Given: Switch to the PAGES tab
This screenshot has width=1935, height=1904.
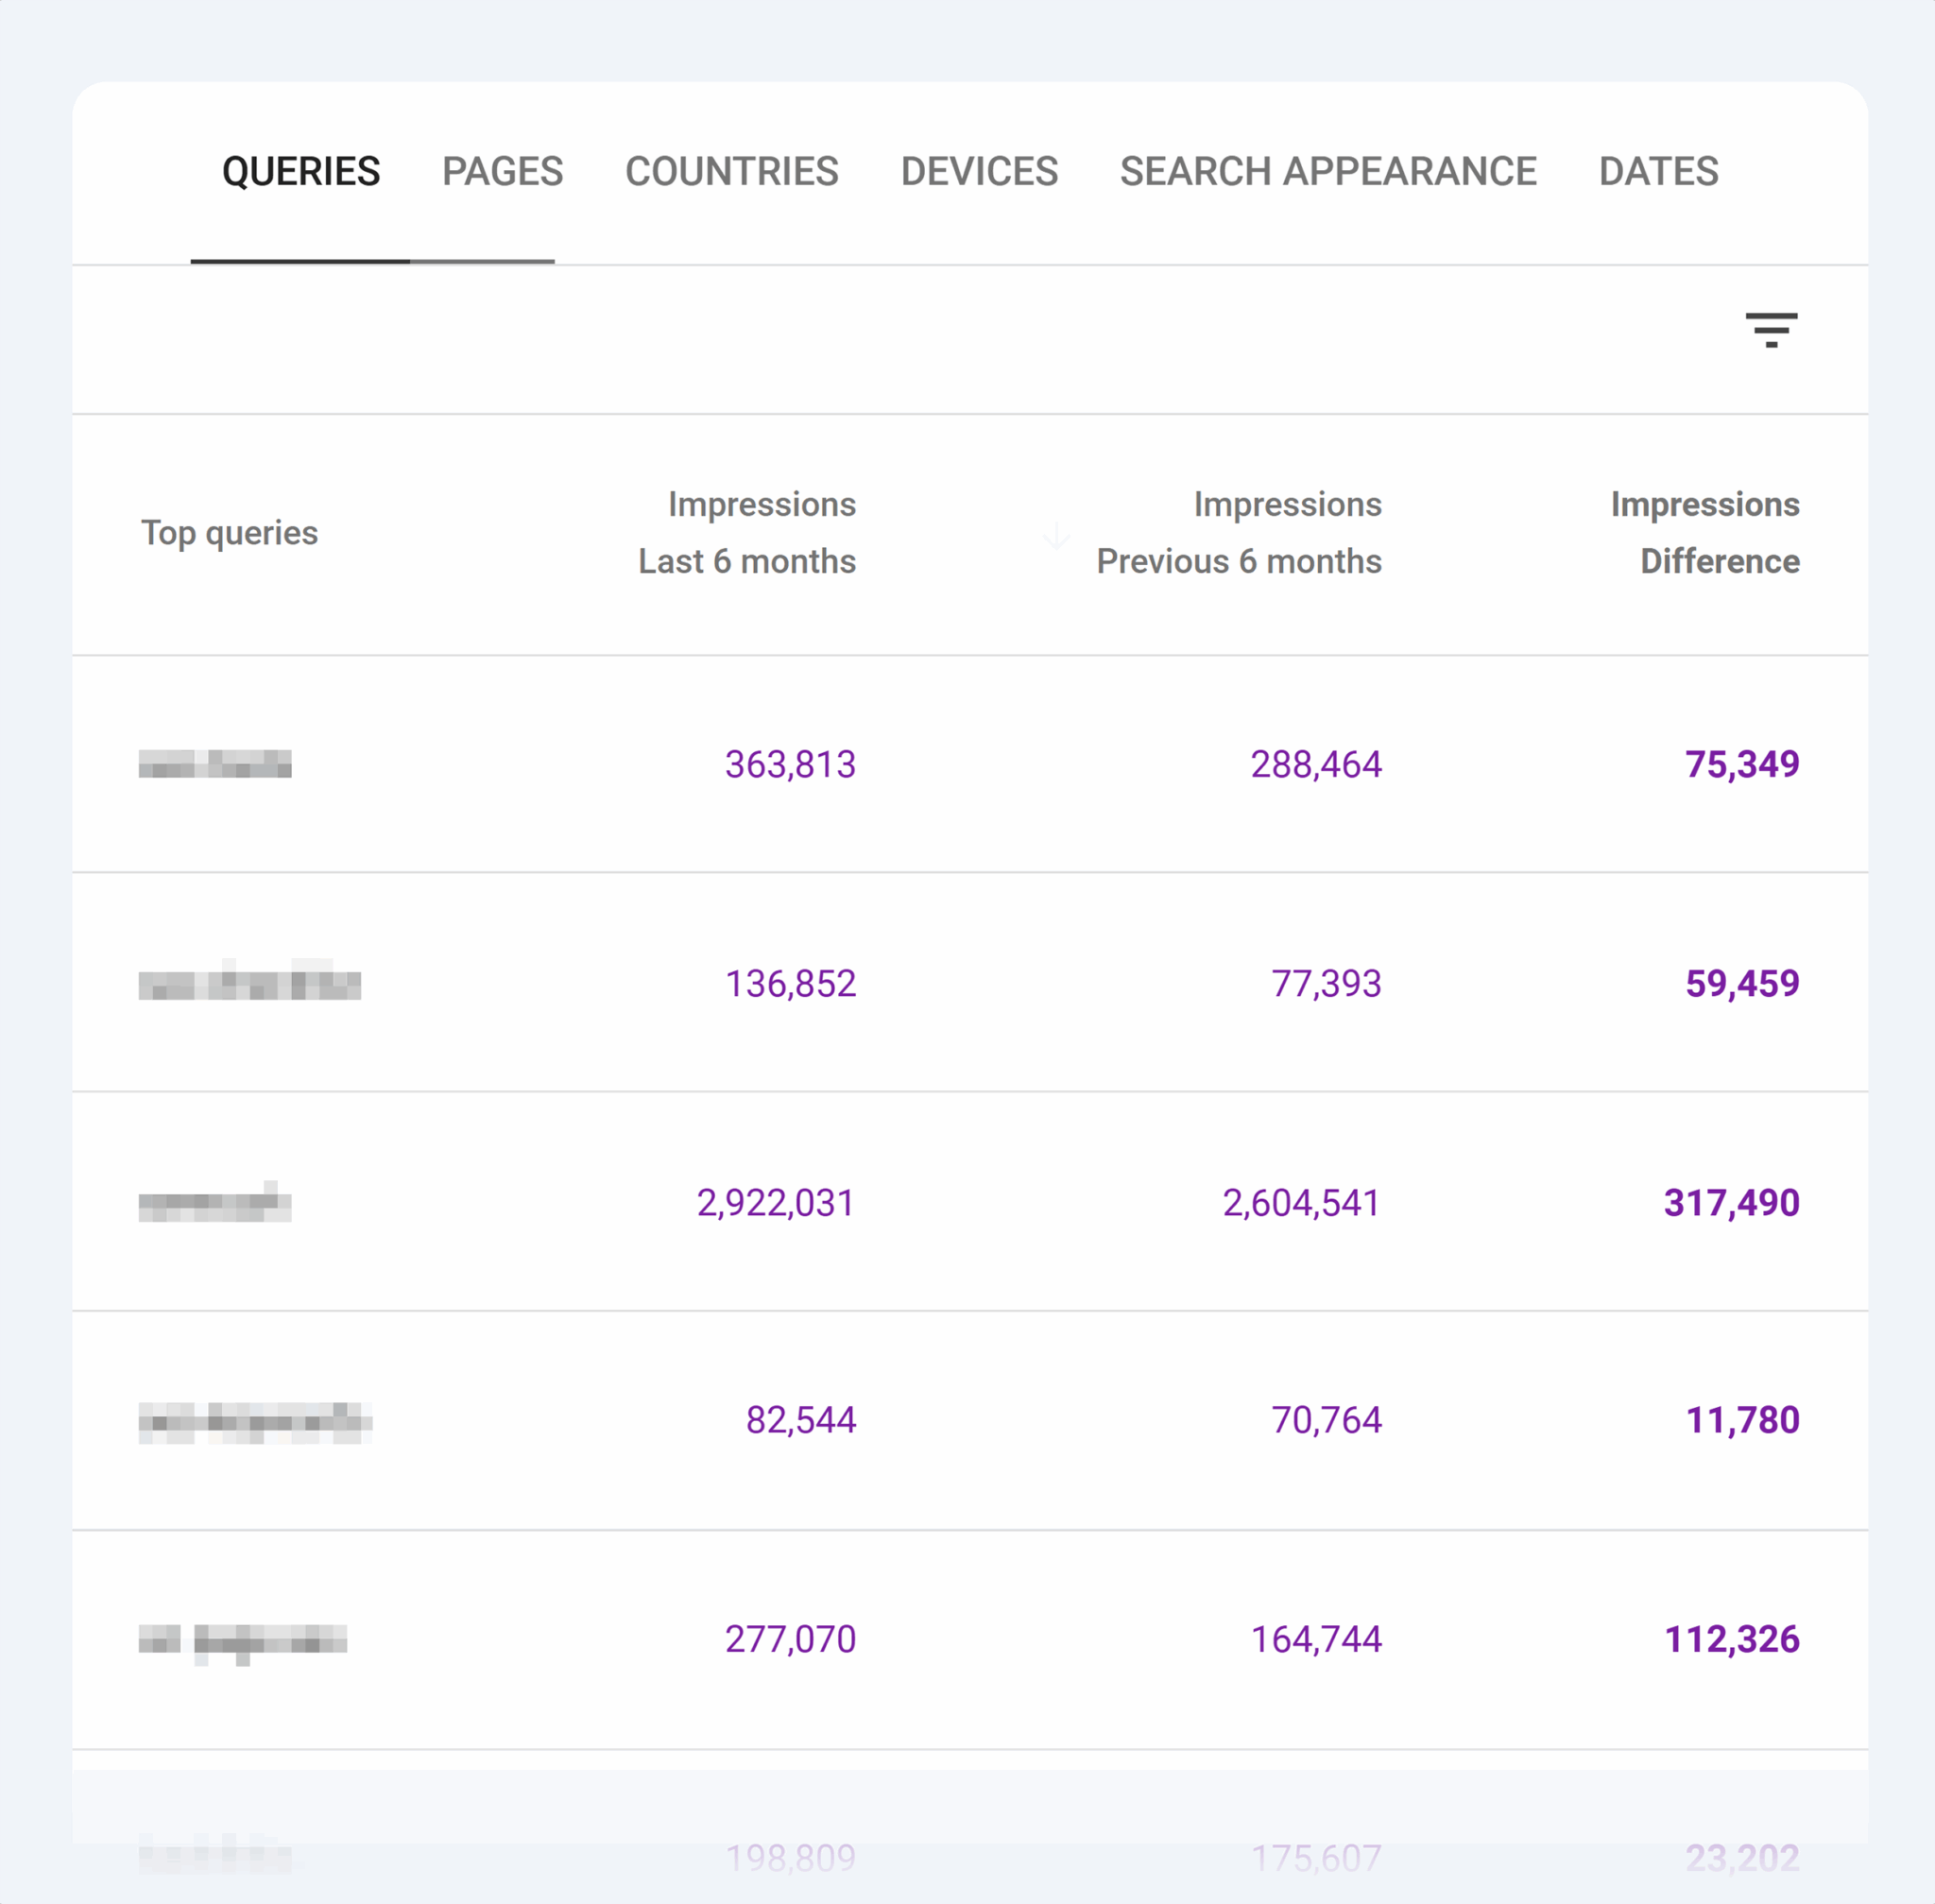Looking at the screenshot, I should click(503, 171).
